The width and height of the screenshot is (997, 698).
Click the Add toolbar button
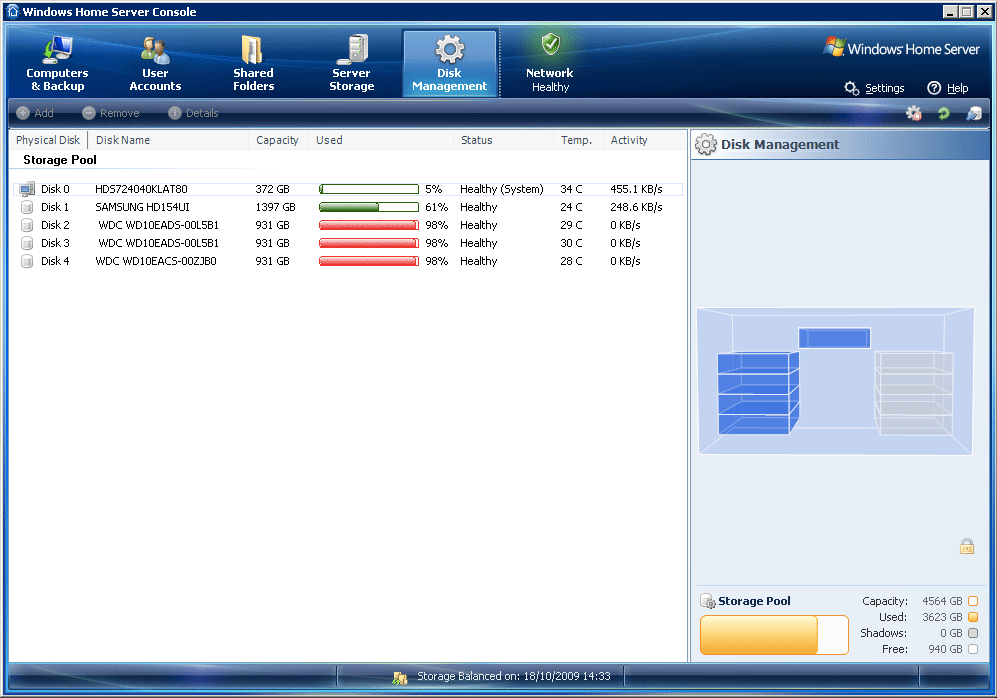(x=35, y=113)
